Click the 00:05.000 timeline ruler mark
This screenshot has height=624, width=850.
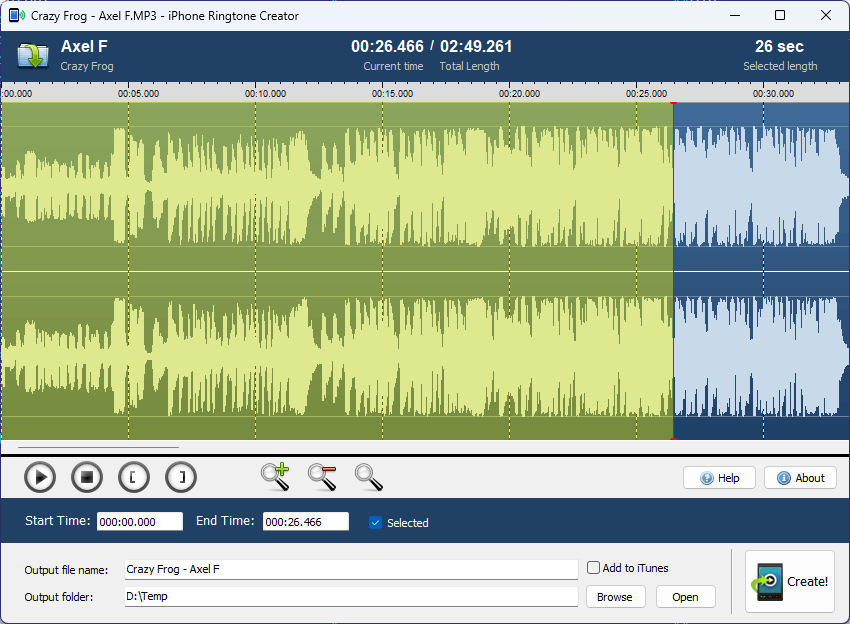coord(138,93)
